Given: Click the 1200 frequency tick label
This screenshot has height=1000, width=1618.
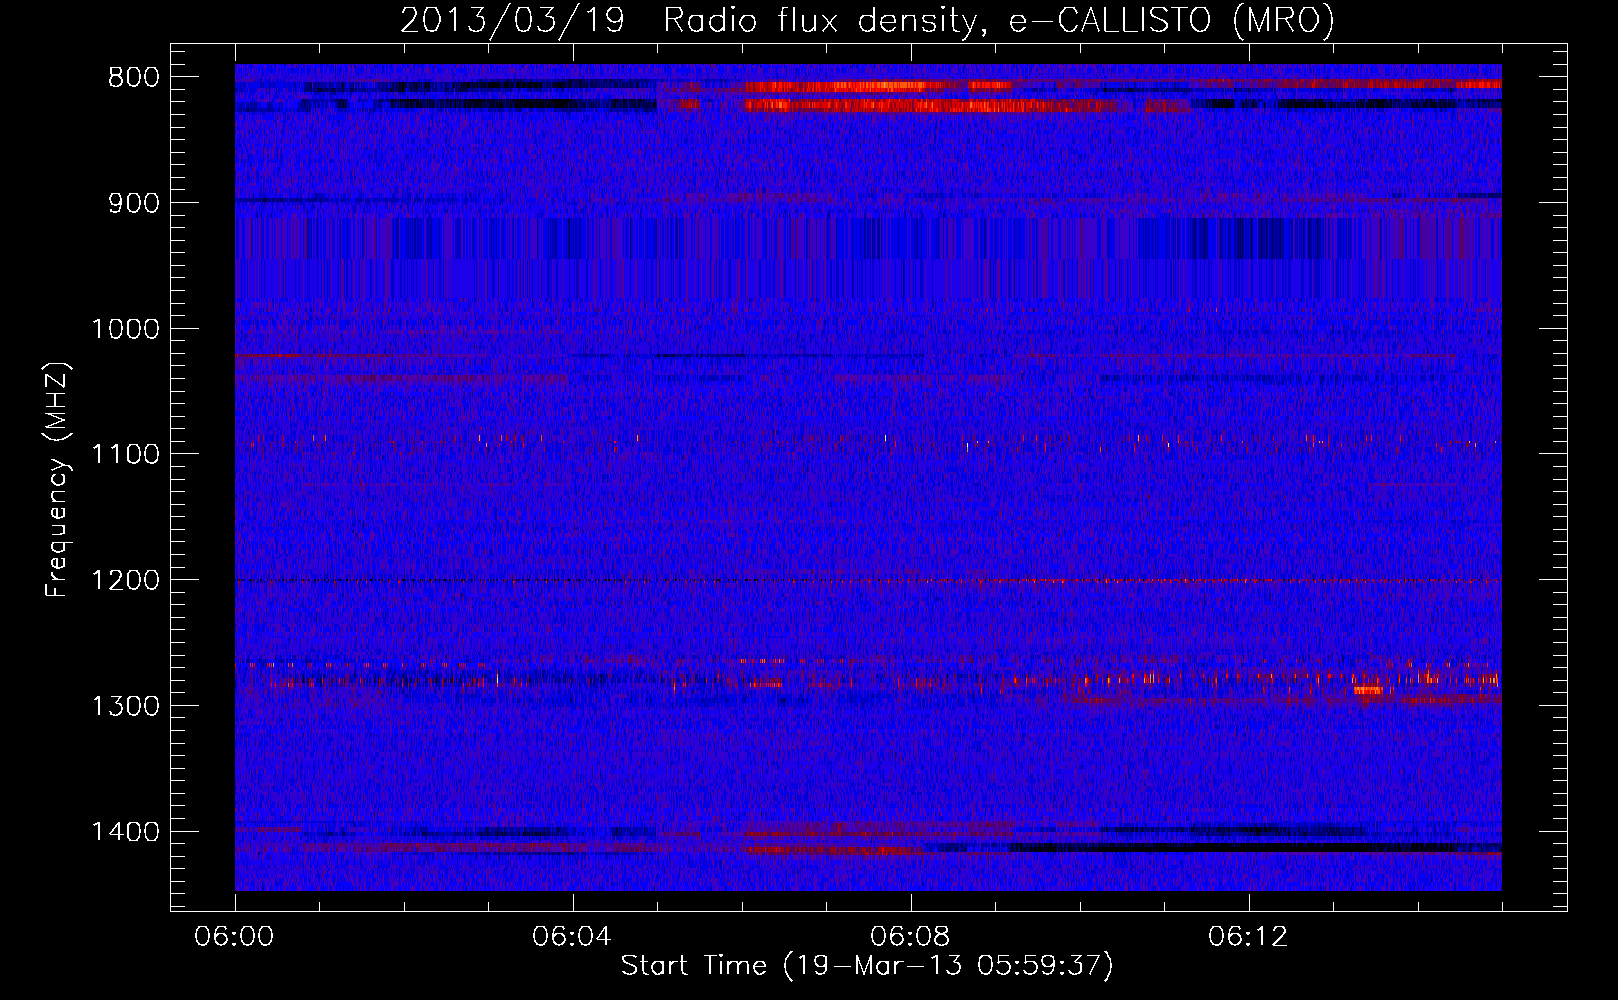Looking at the screenshot, I should [x=125, y=581].
